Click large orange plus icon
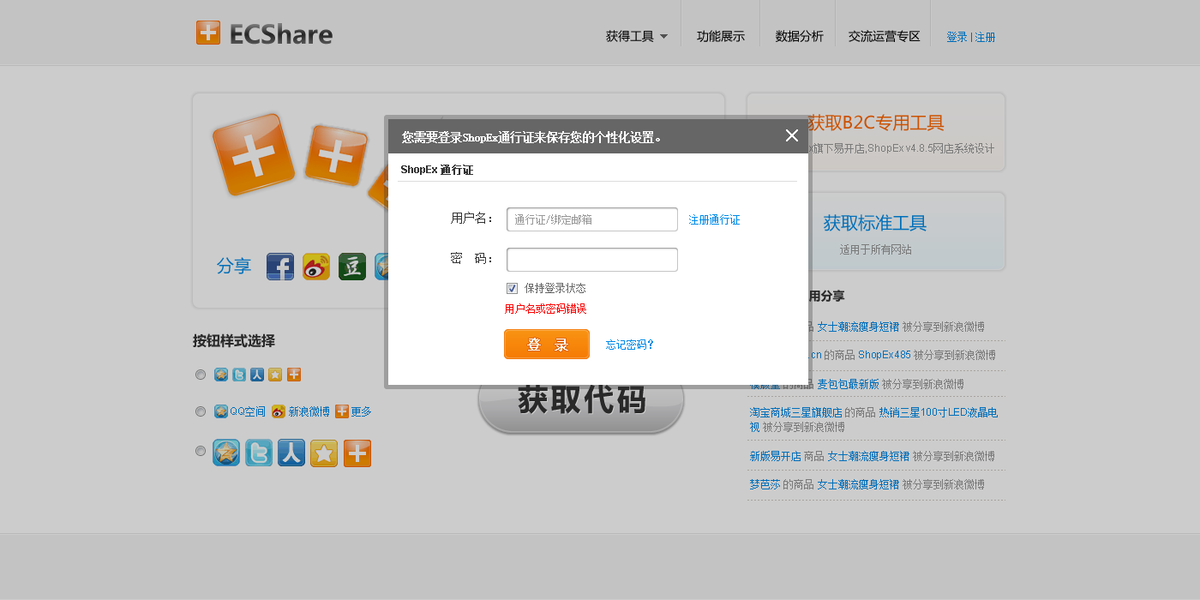The width and height of the screenshot is (1200, 600). pyautogui.click(x=357, y=453)
